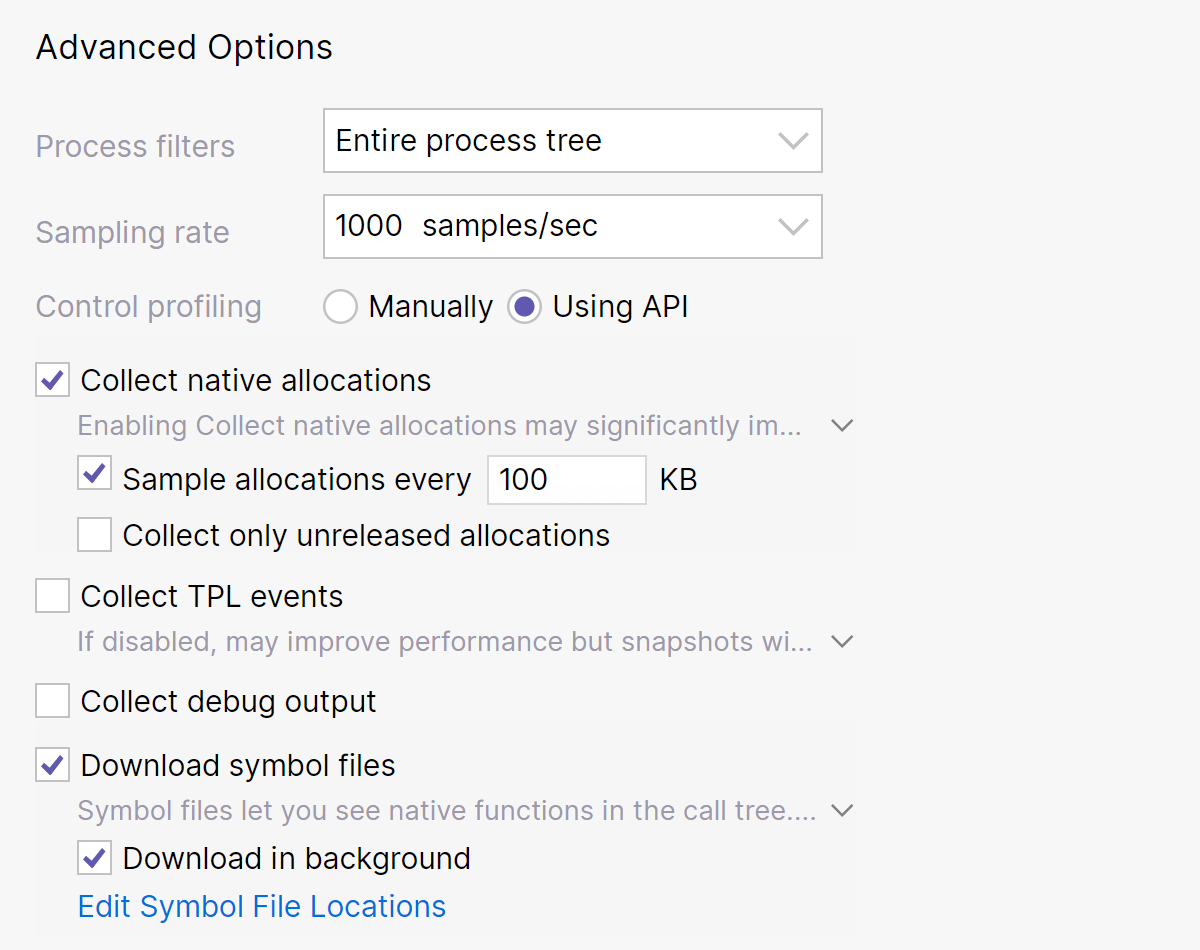Open the Process filters dropdown

572,141
